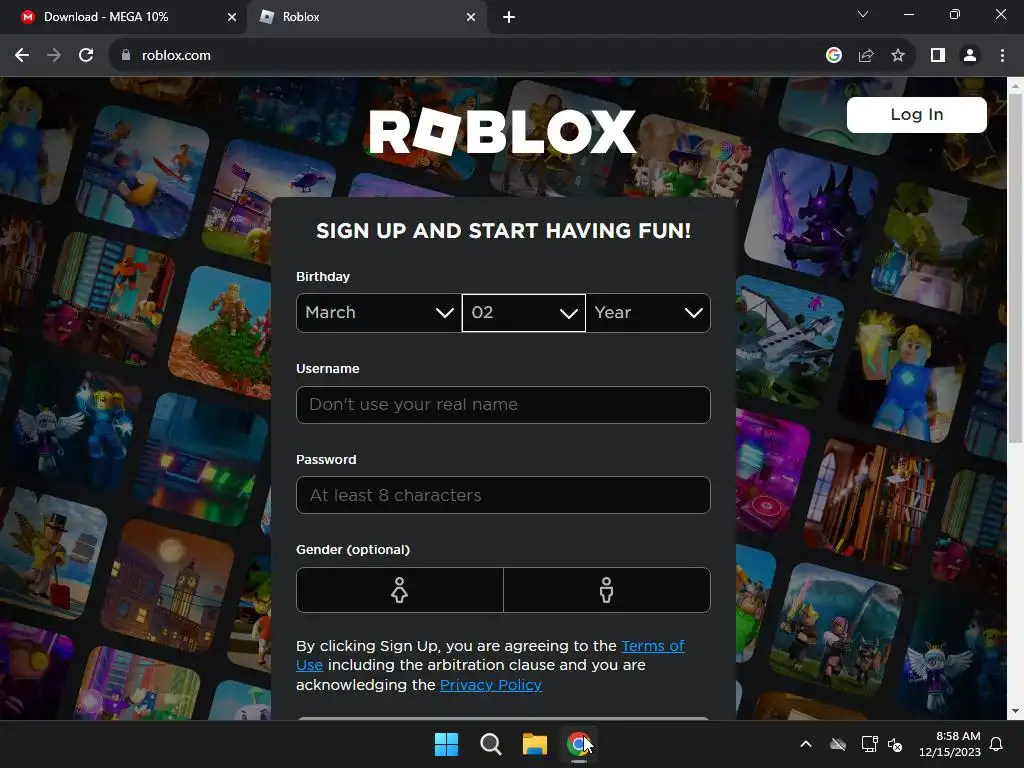
Task: Show hidden system tray icons
Action: [x=806, y=744]
